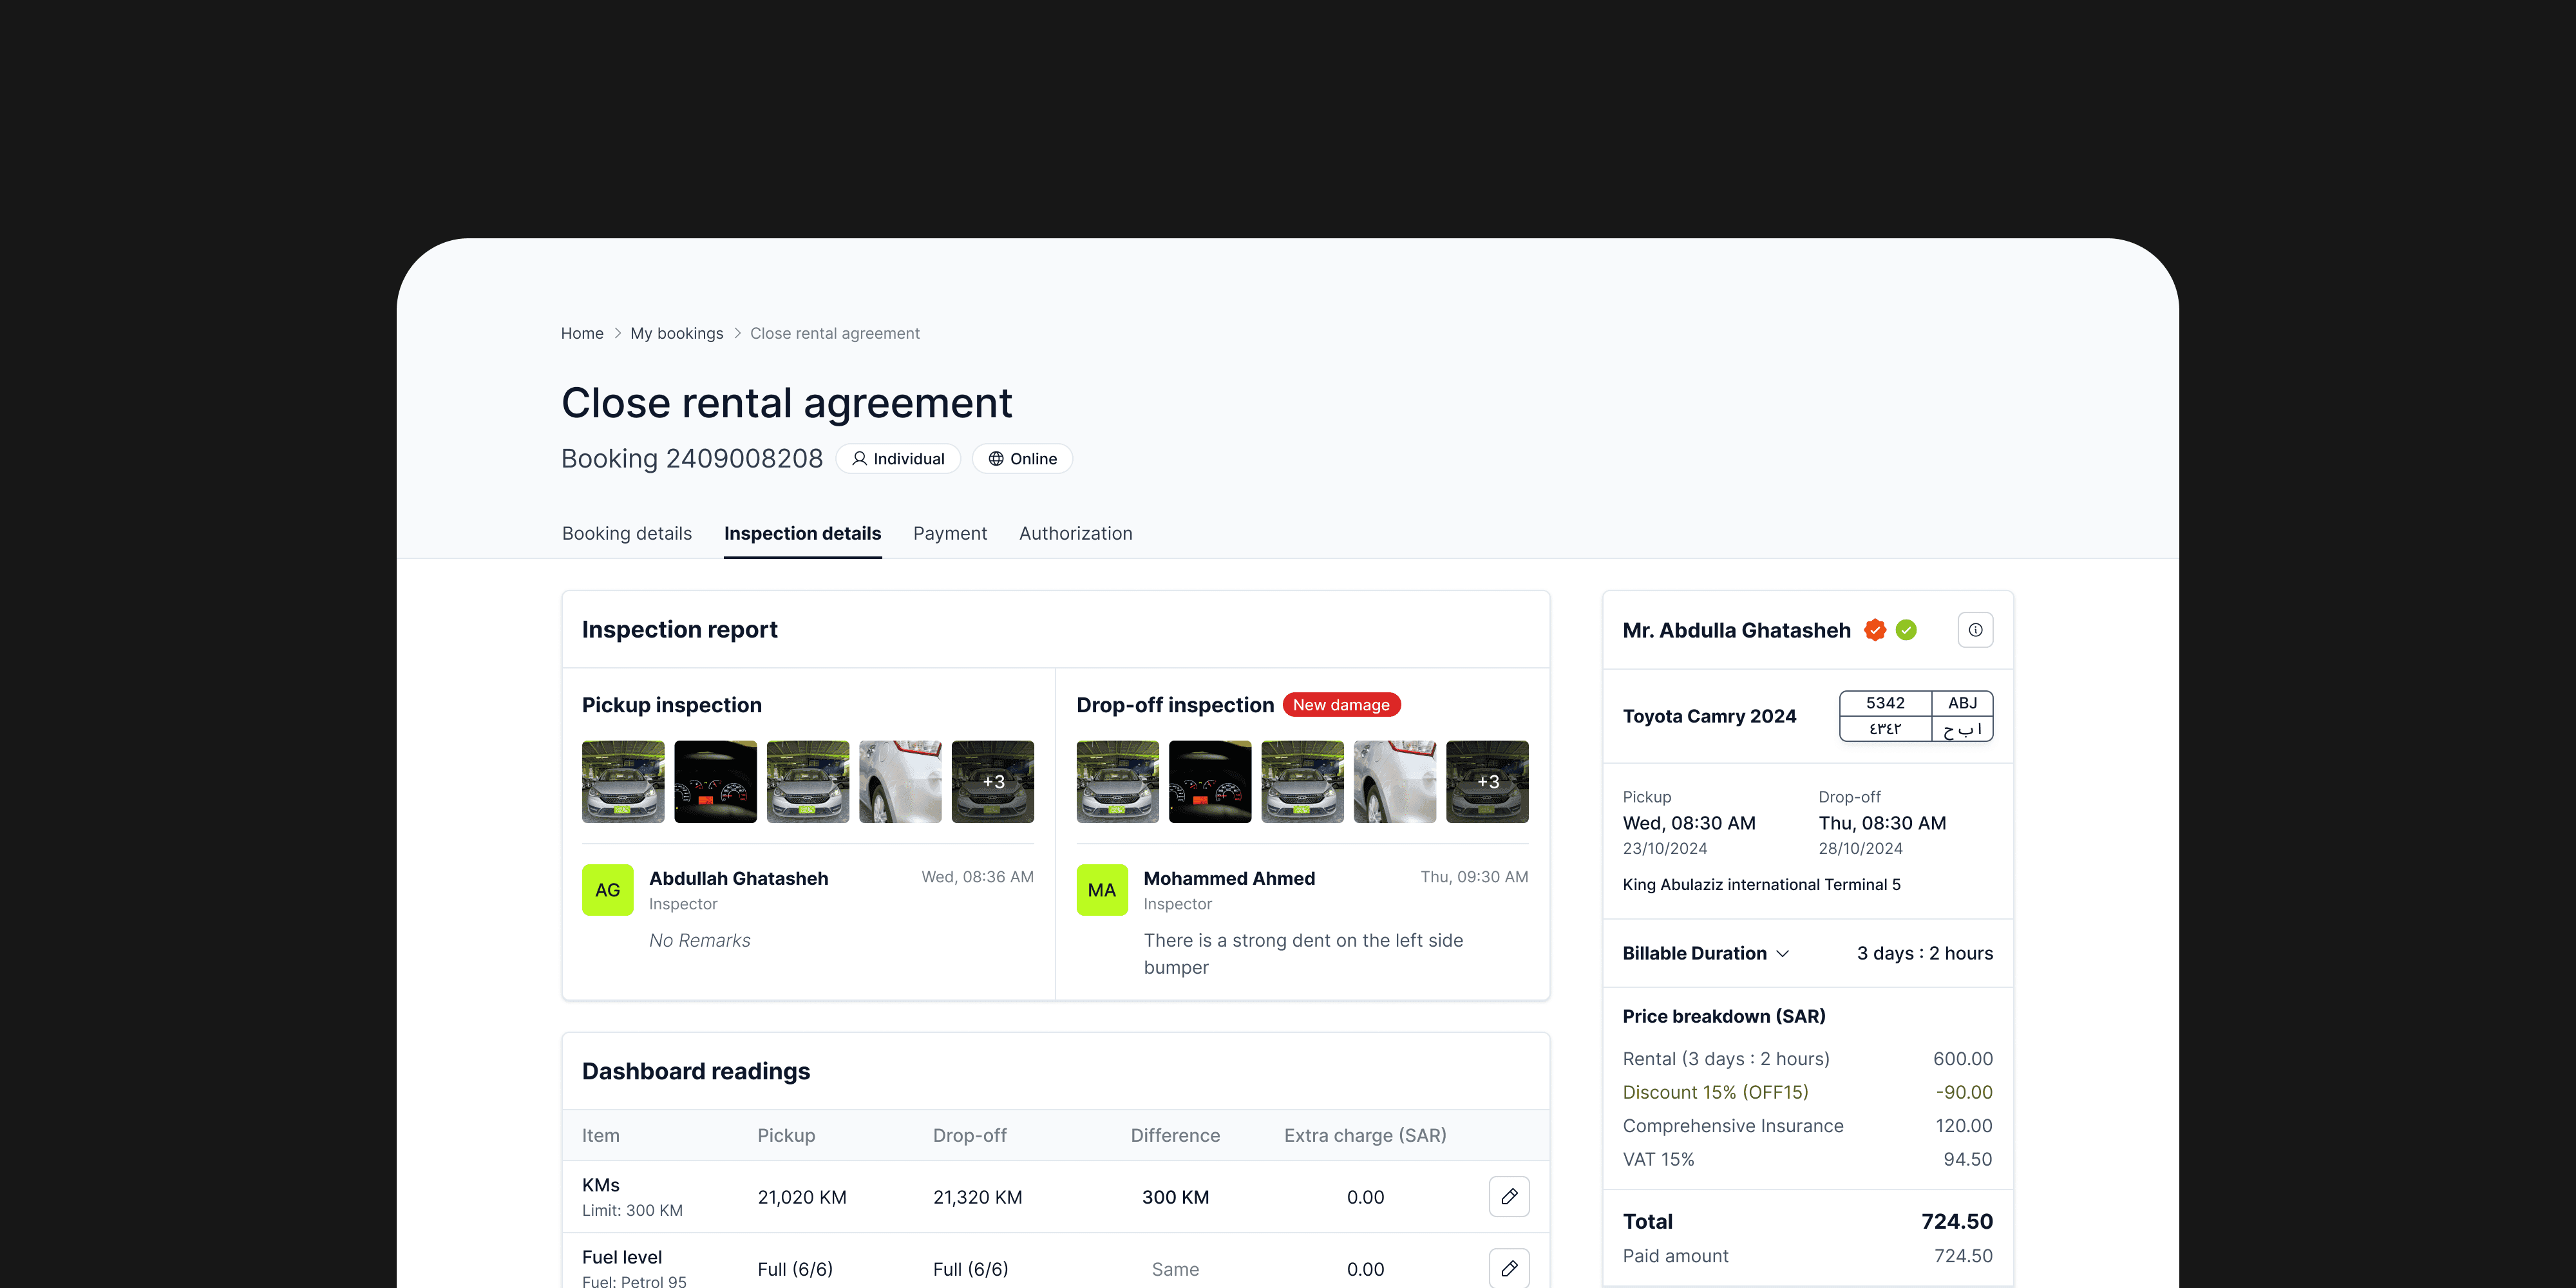Click the MA inspector avatar
The width and height of the screenshot is (2576, 1288).
1101,890
